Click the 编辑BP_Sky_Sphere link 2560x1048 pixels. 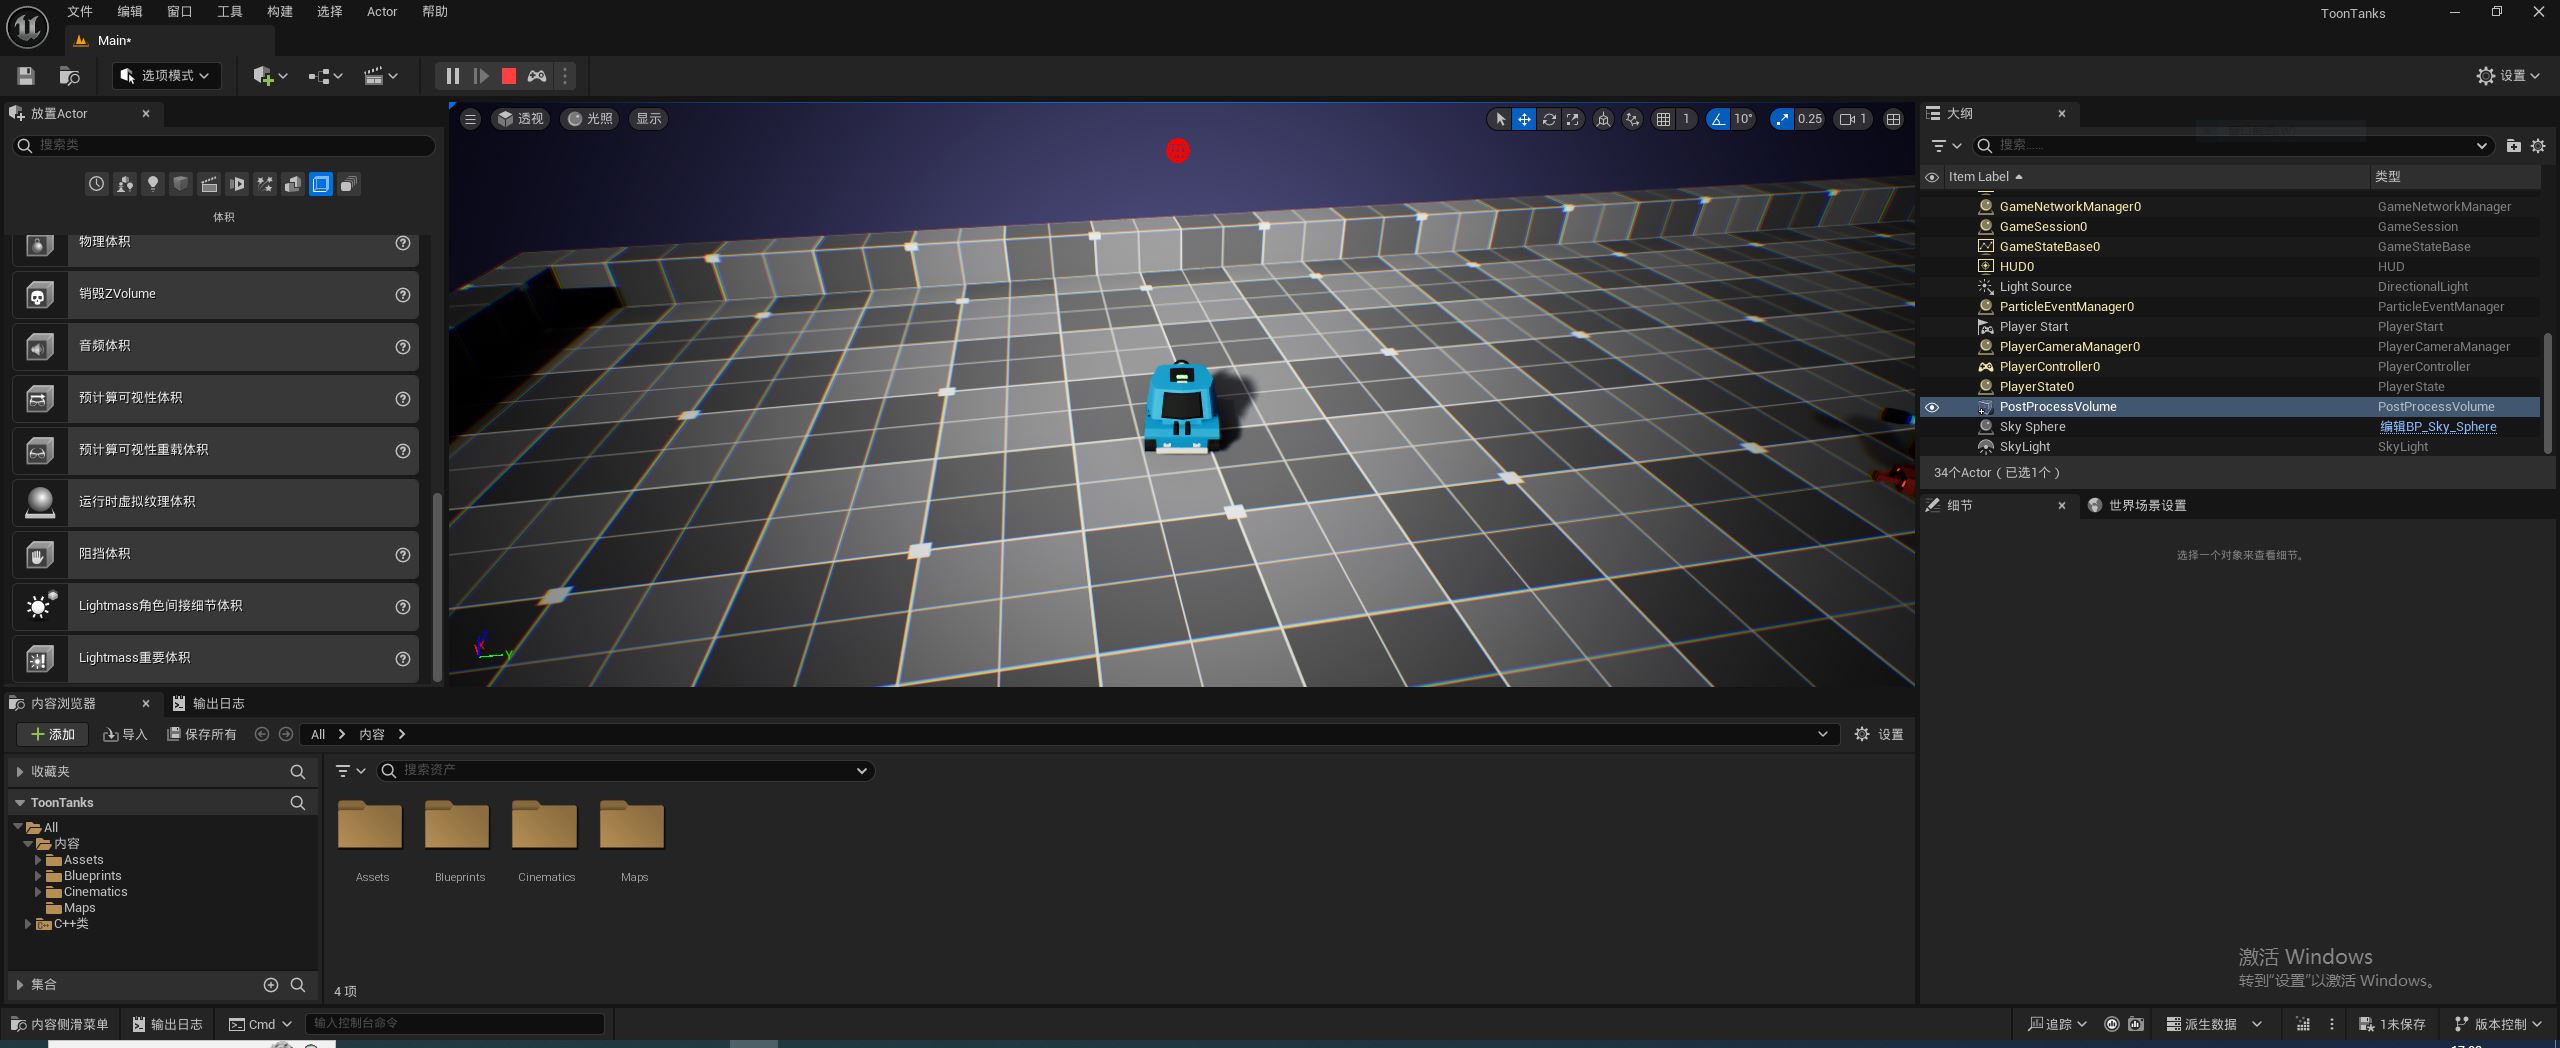point(2437,427)
